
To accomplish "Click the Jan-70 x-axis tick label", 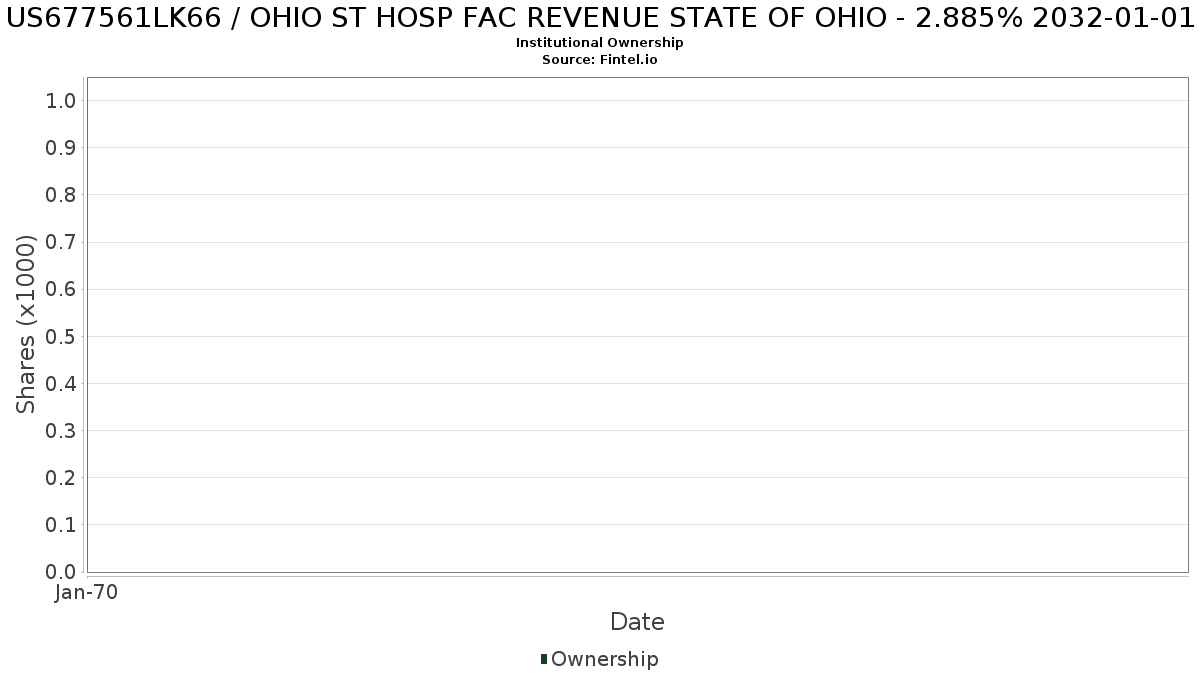I will pyautogui.click(x=87, y=593).
